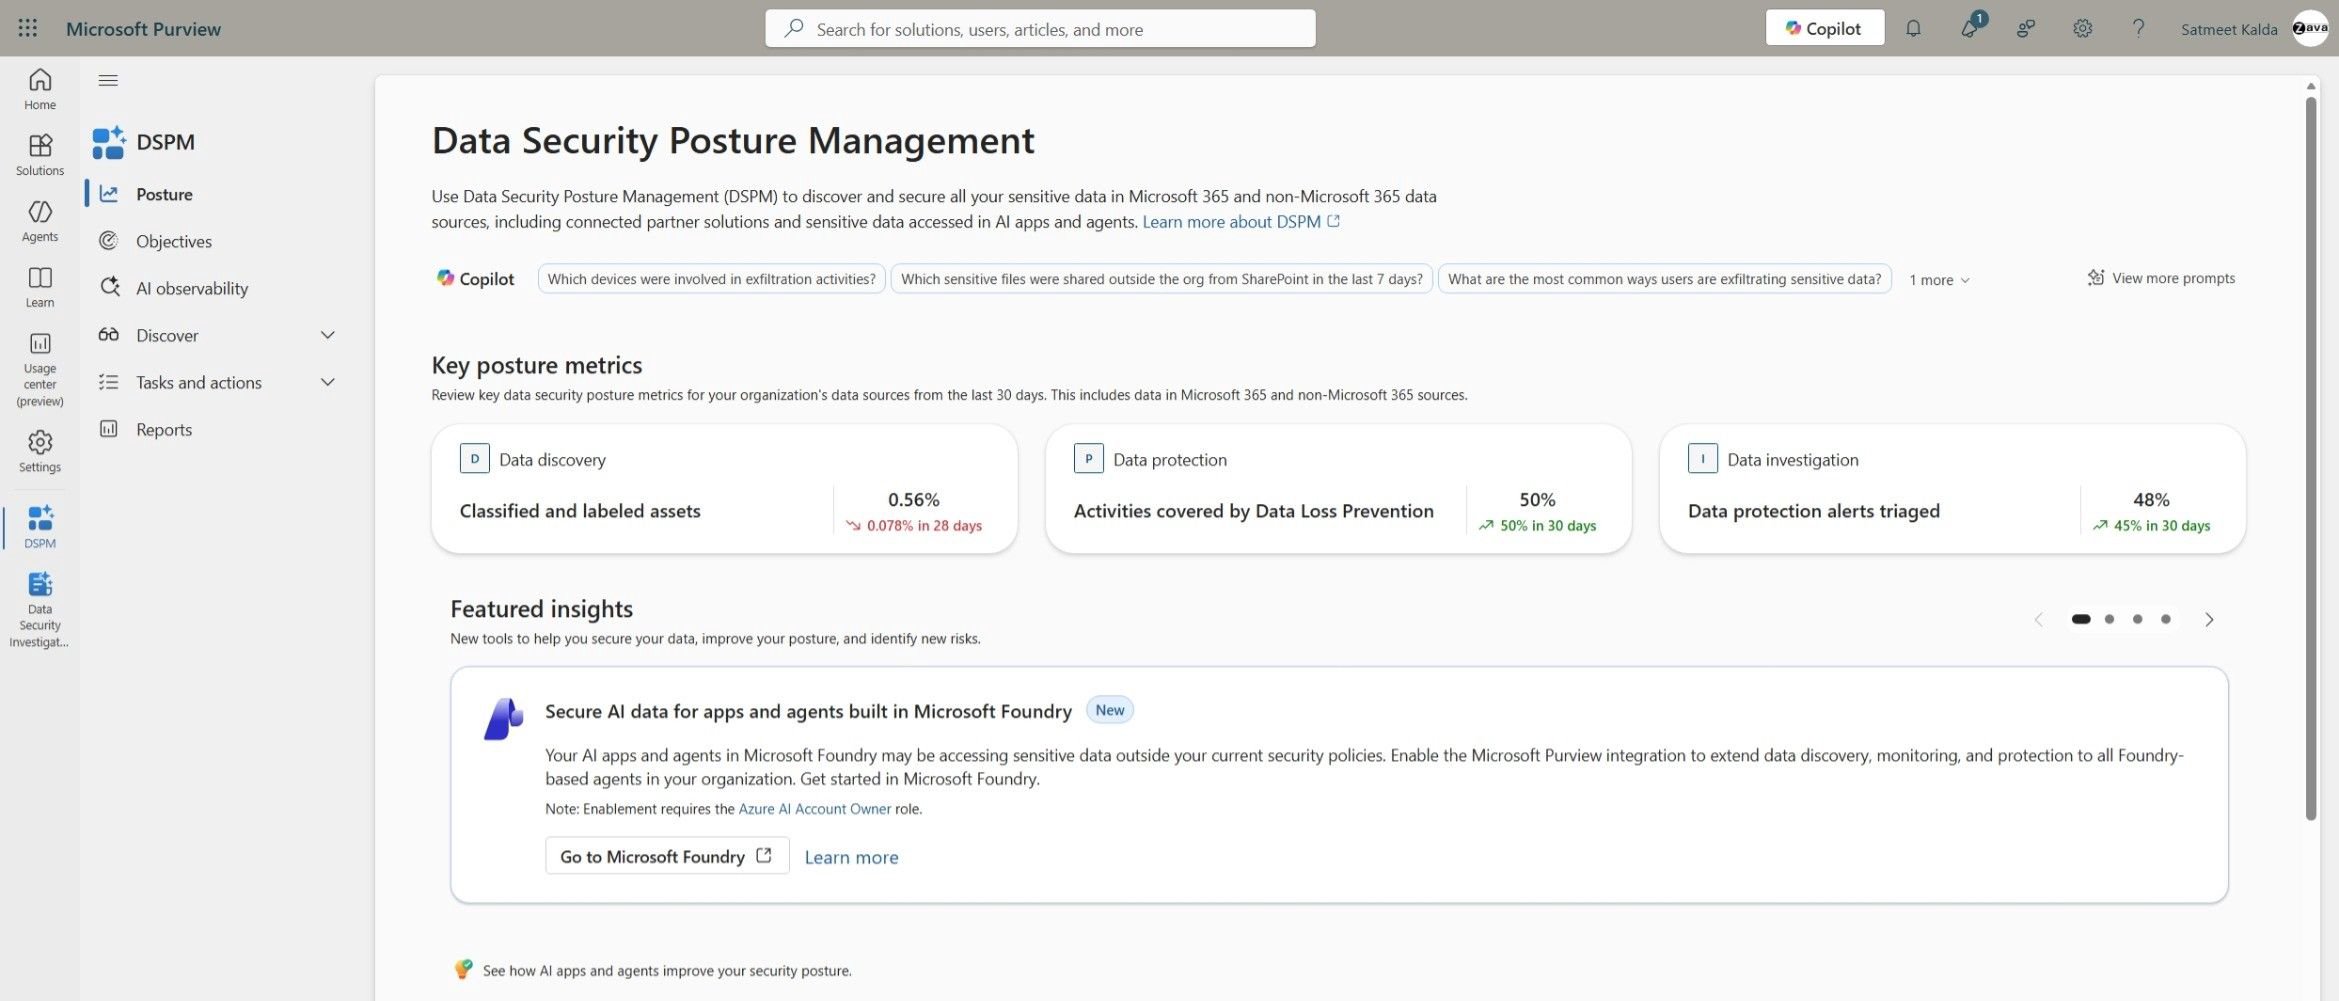Click '45% in 30 days' trend value
The width and height of the screenshot is (2339, 1001).
[2151, 526]
